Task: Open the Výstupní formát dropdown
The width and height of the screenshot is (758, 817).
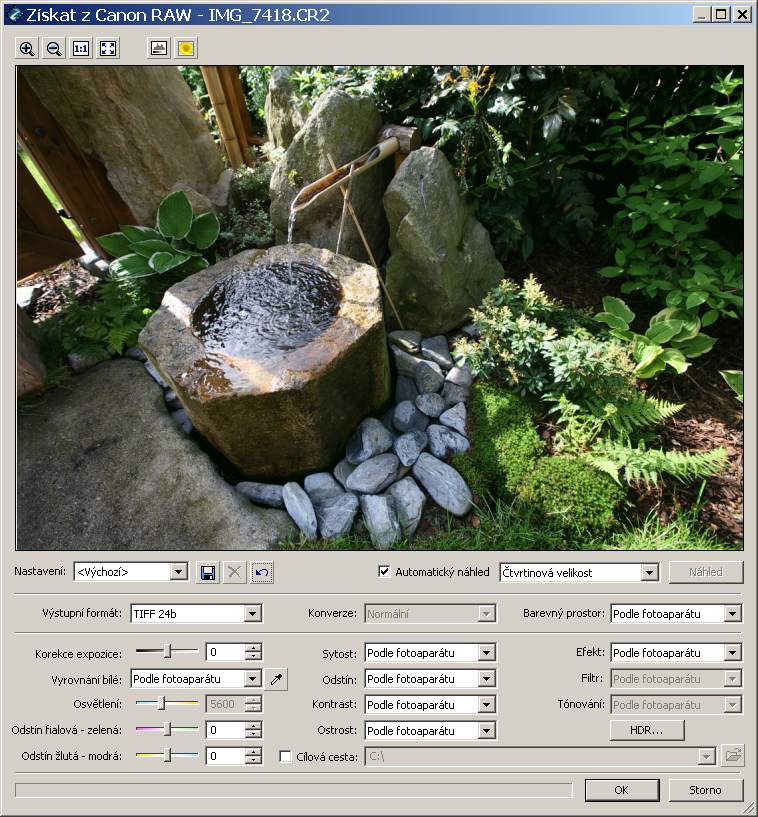Action: coord(252,614)
